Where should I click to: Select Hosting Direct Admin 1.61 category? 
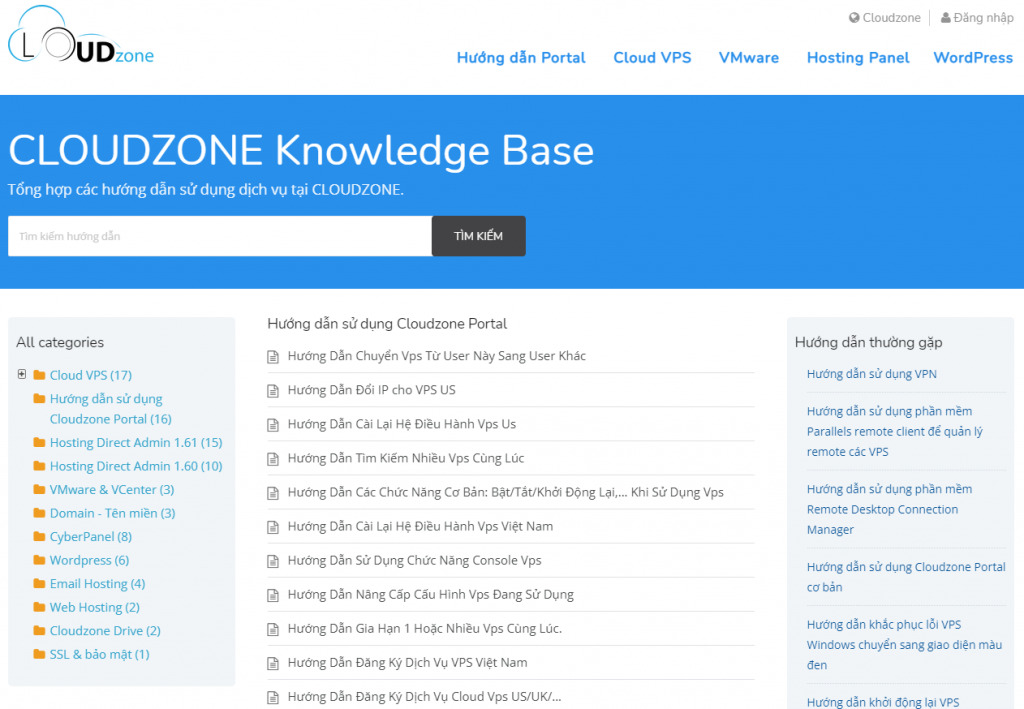pos(135,443)
